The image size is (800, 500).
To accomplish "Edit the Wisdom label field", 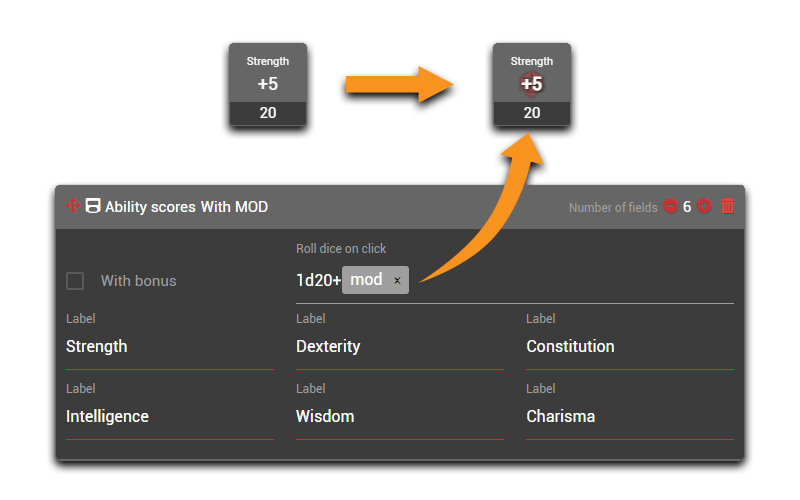I will [398, 417].
